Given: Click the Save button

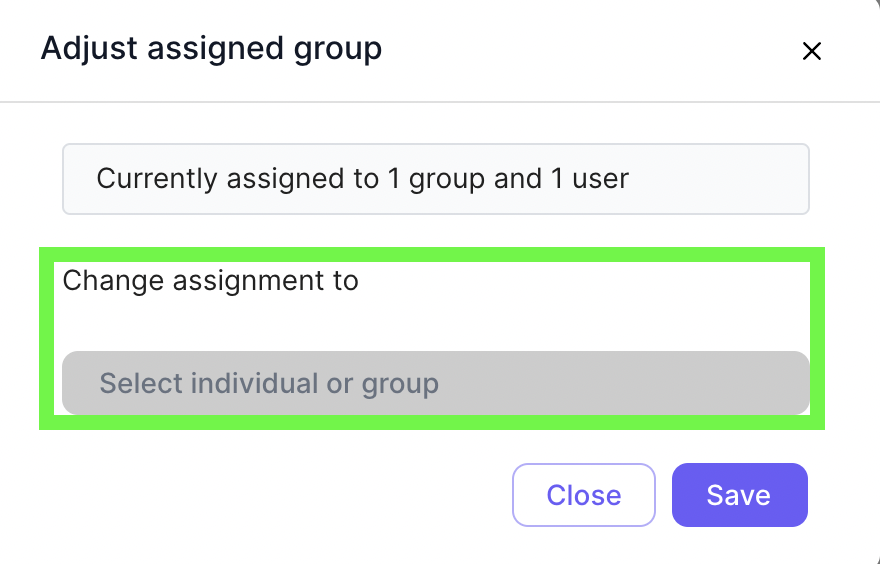Looking at the screenshot, I should click(x=739, y=495).
